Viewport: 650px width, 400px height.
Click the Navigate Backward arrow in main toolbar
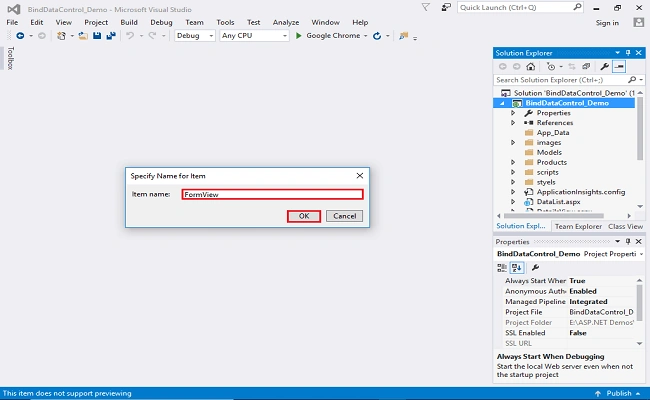point(20,36)
